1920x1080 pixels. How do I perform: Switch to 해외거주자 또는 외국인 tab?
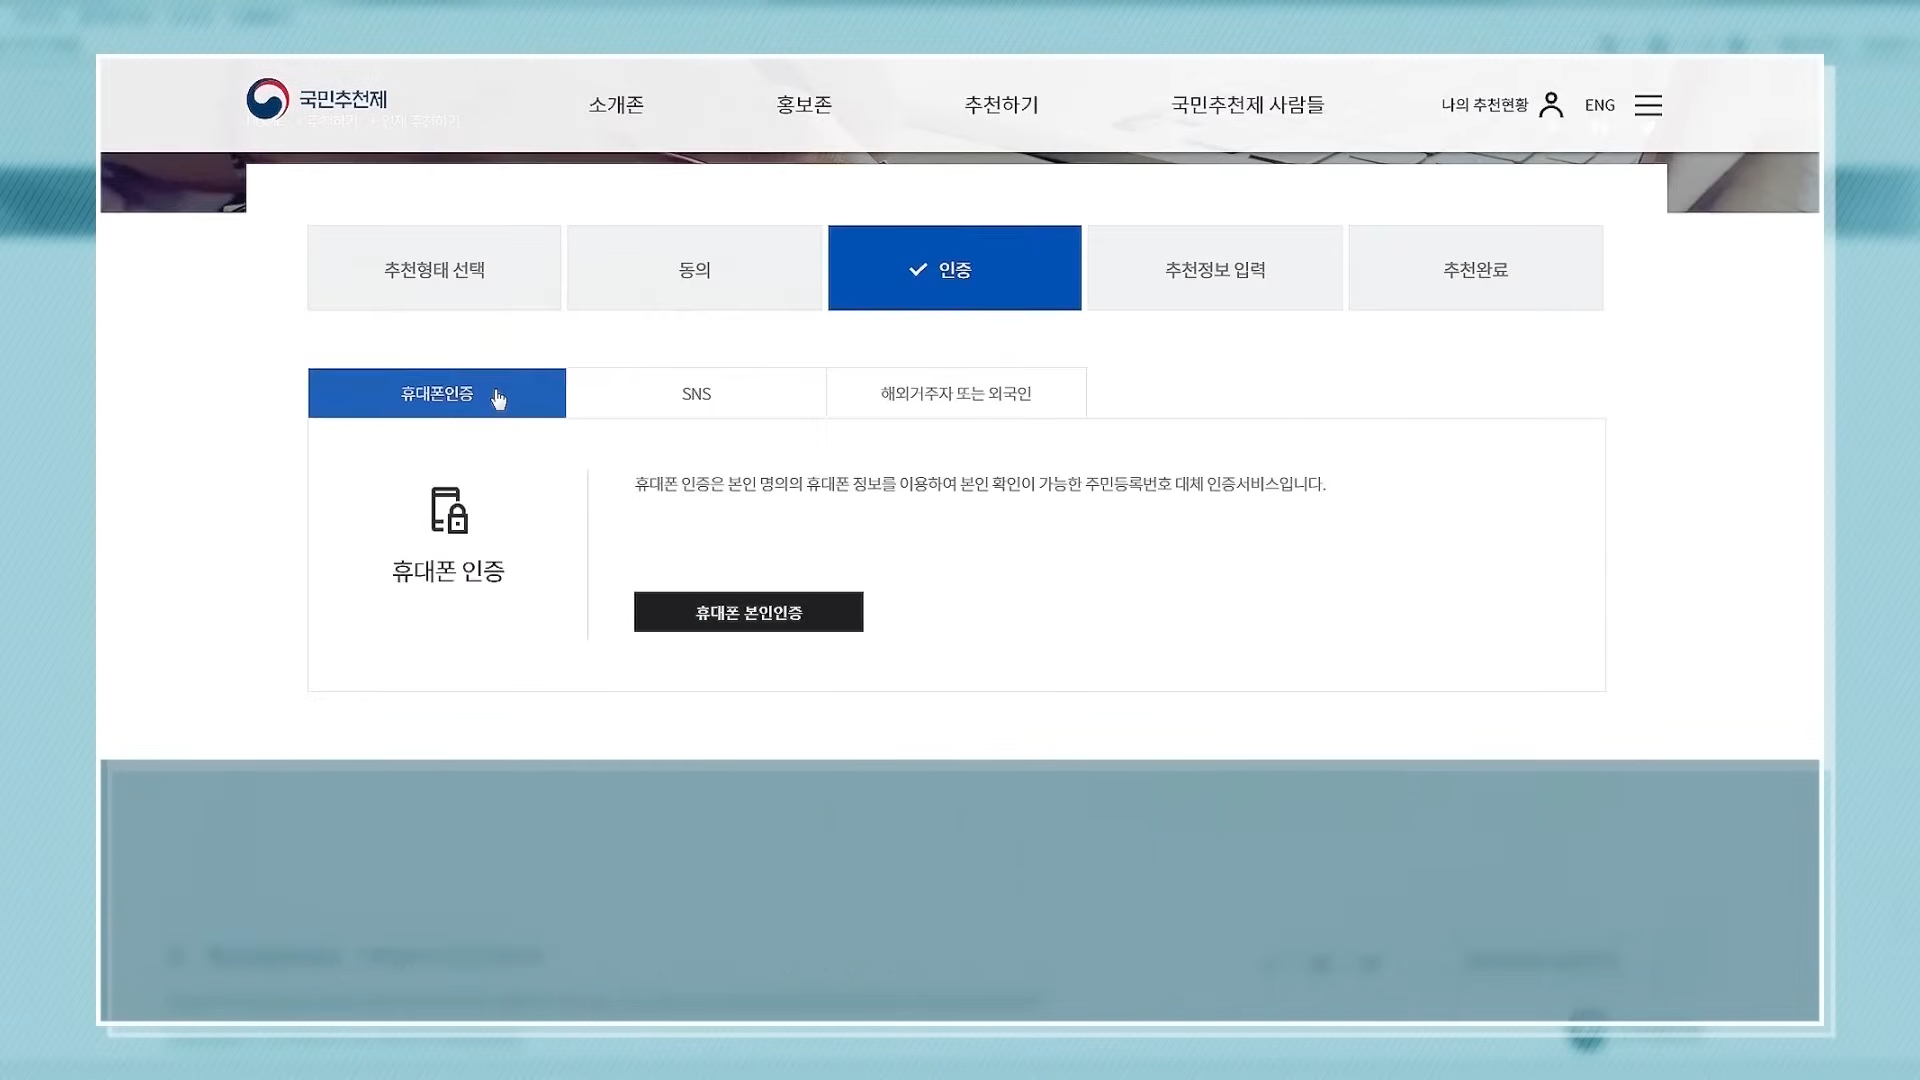coord(955,393)
